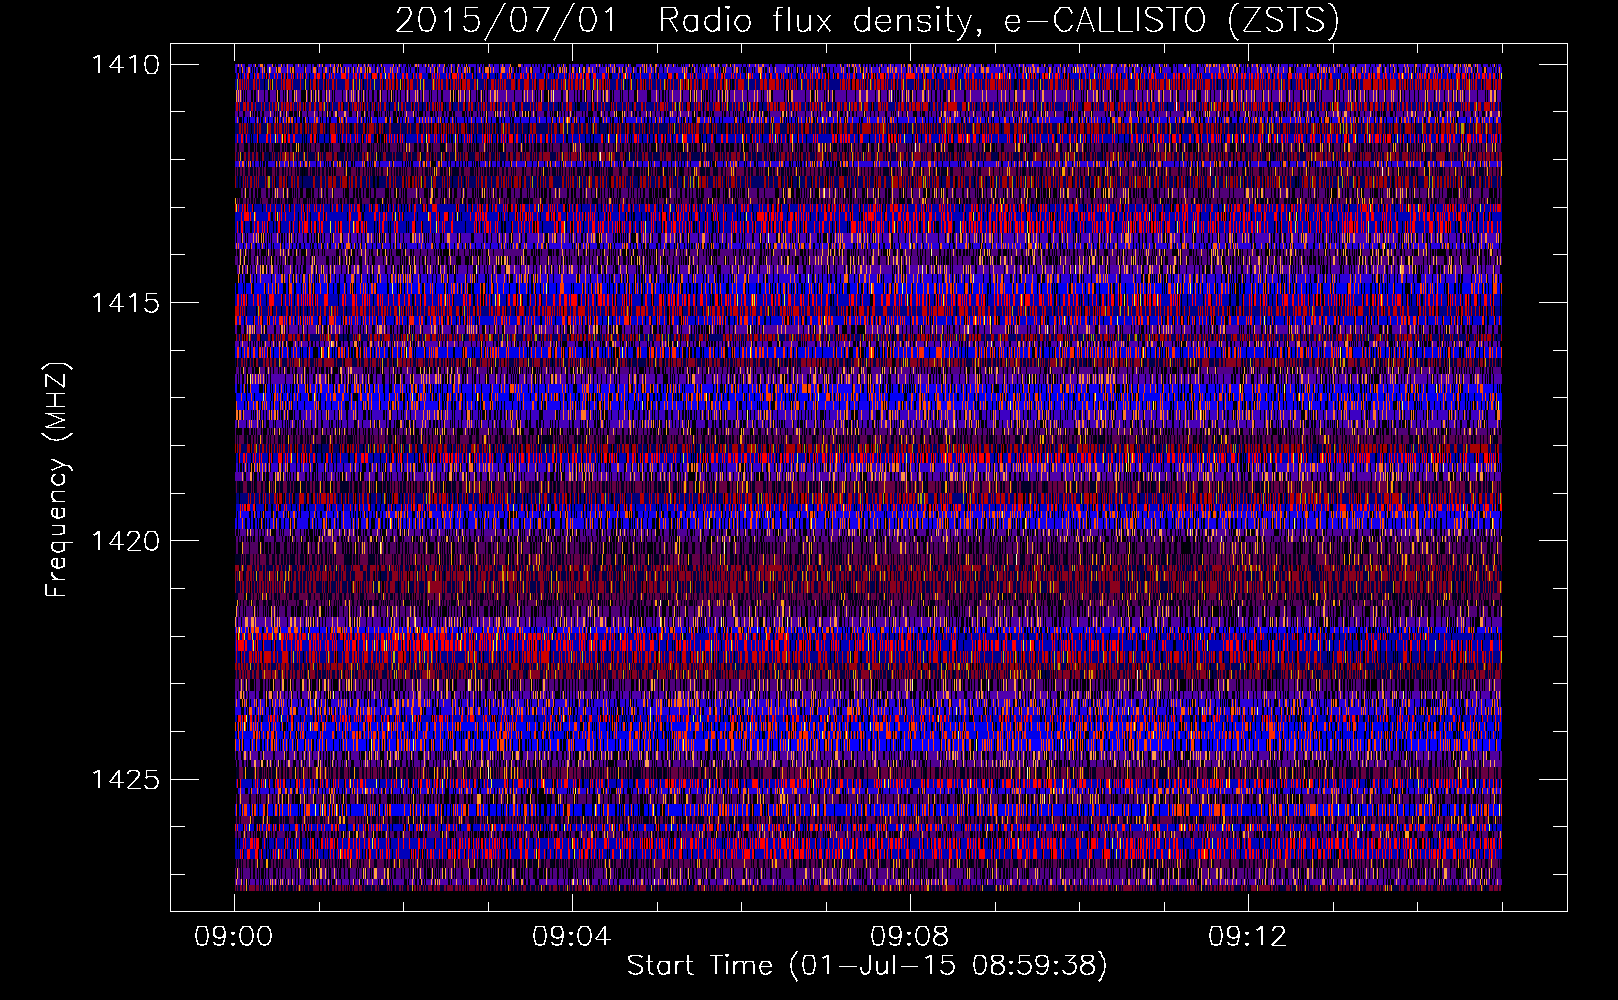Image resolution: width=1618 pixels, height=1000 pixels.
Task: Click the 'Start Time (01-Jul-15 08:59:38)' label
Action: pos(867,966)
